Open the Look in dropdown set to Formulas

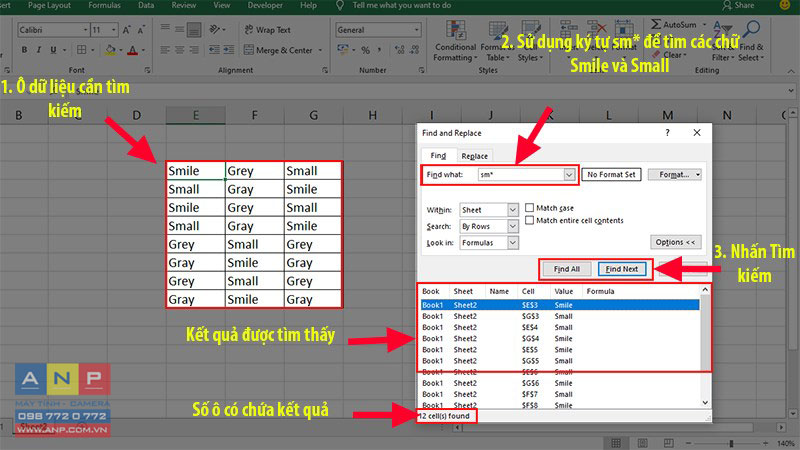(x=513, y=243)
